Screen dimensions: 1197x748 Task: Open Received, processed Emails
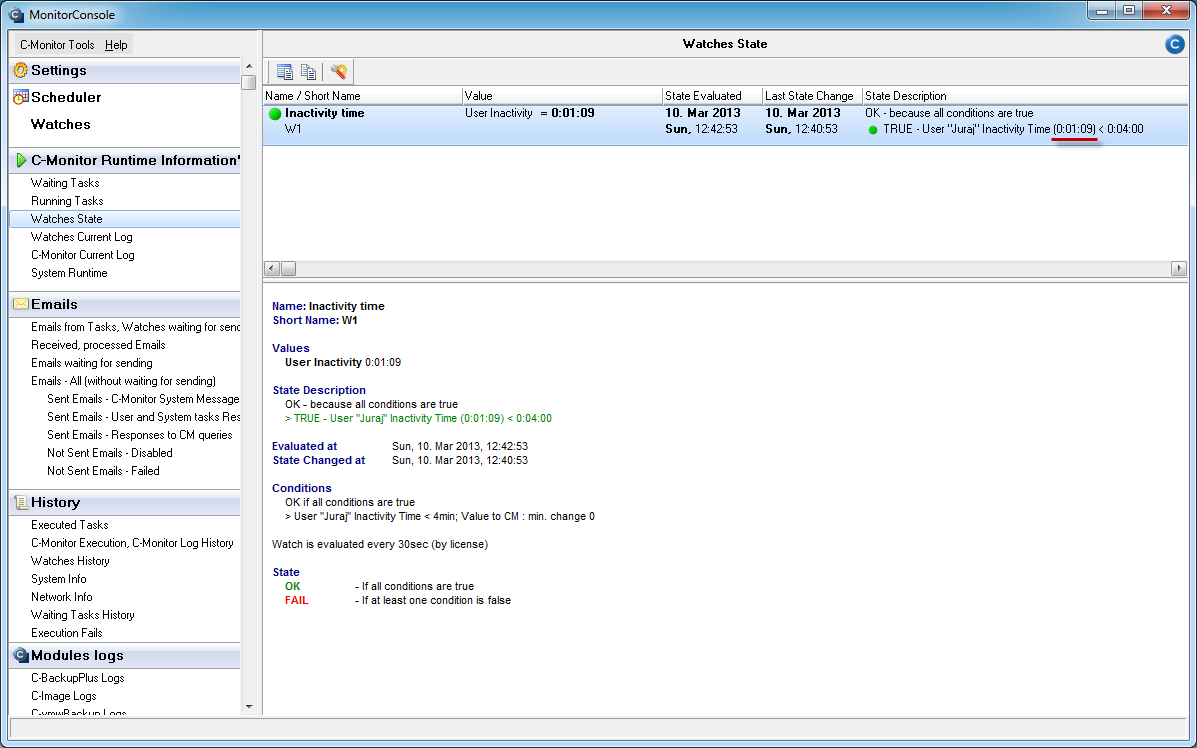tap(98, 345)
